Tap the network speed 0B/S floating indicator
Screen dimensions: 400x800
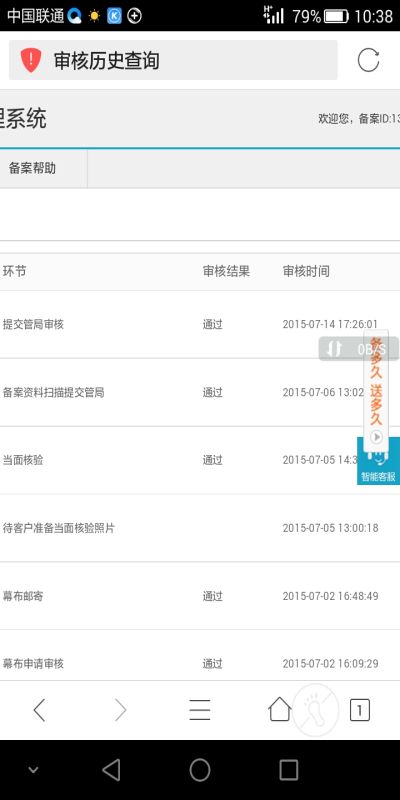point(359,349)
